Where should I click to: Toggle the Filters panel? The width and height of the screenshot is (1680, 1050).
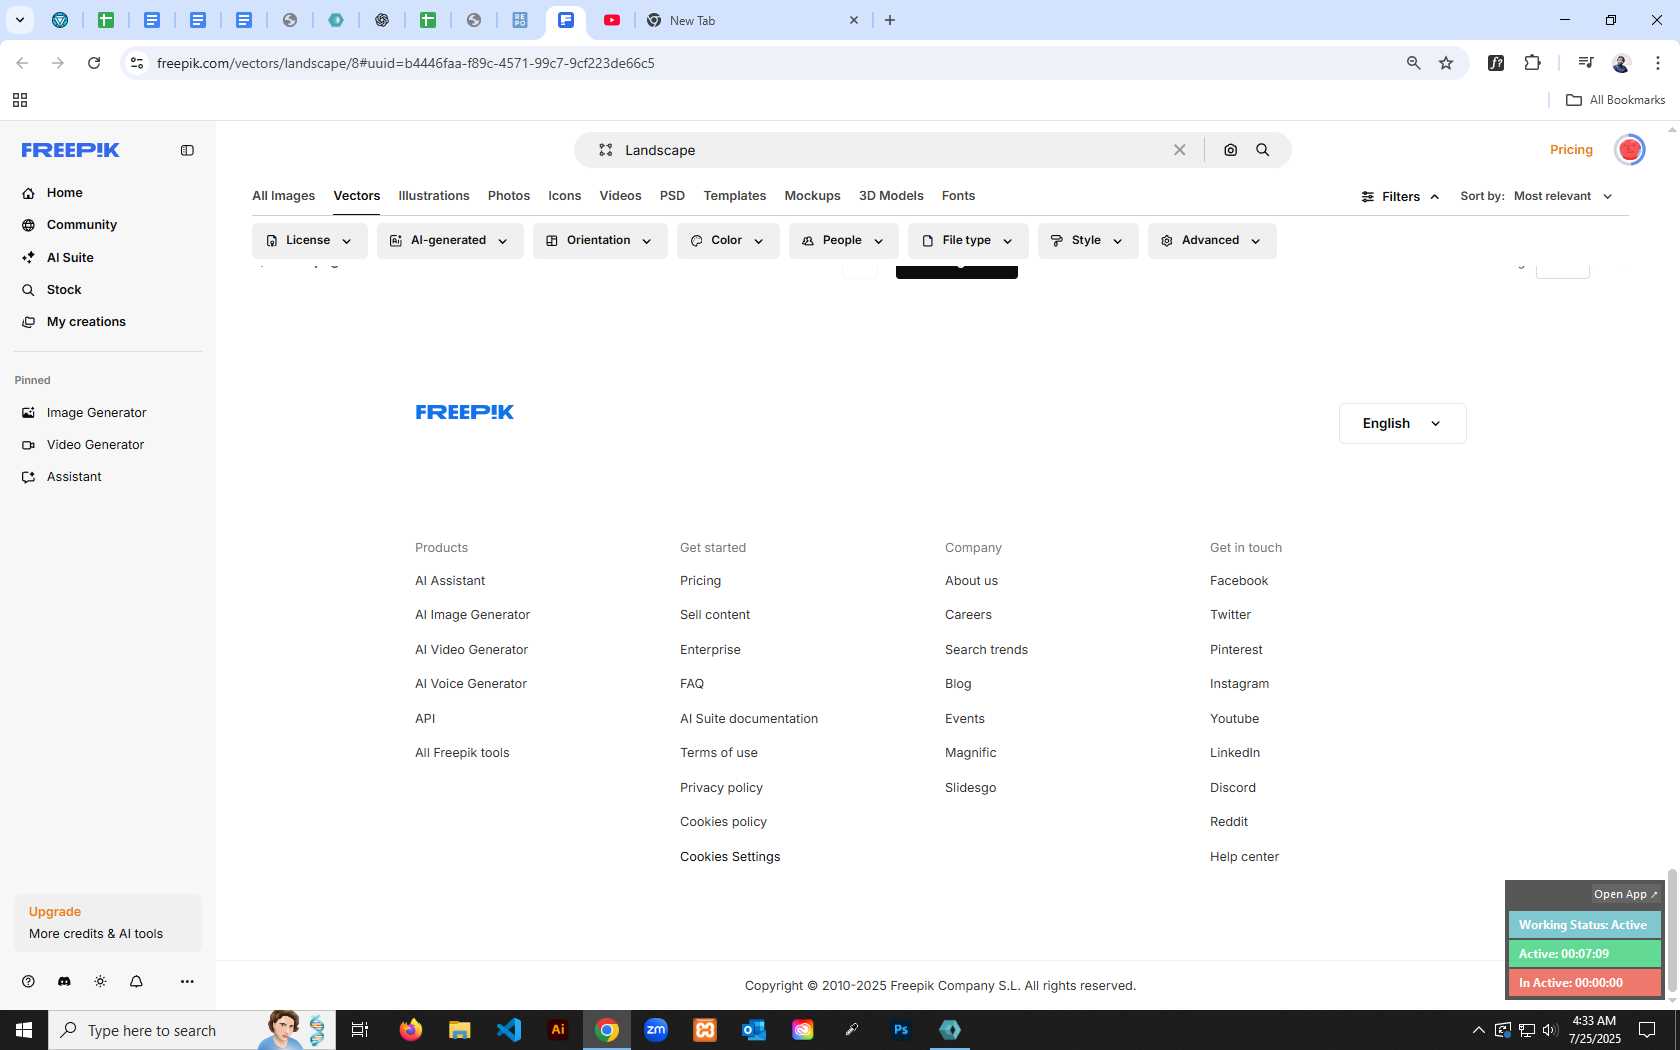pos(1400,196)
